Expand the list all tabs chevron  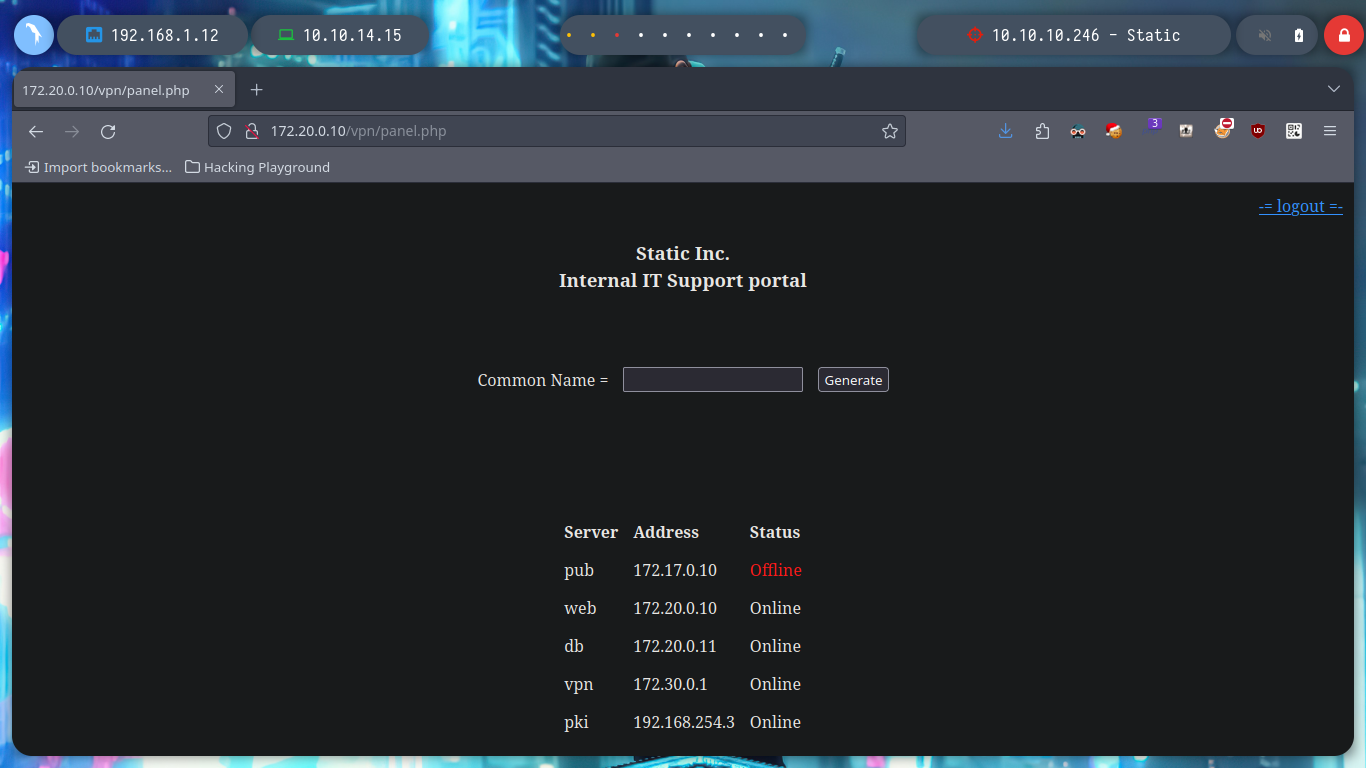(1334, 89)
